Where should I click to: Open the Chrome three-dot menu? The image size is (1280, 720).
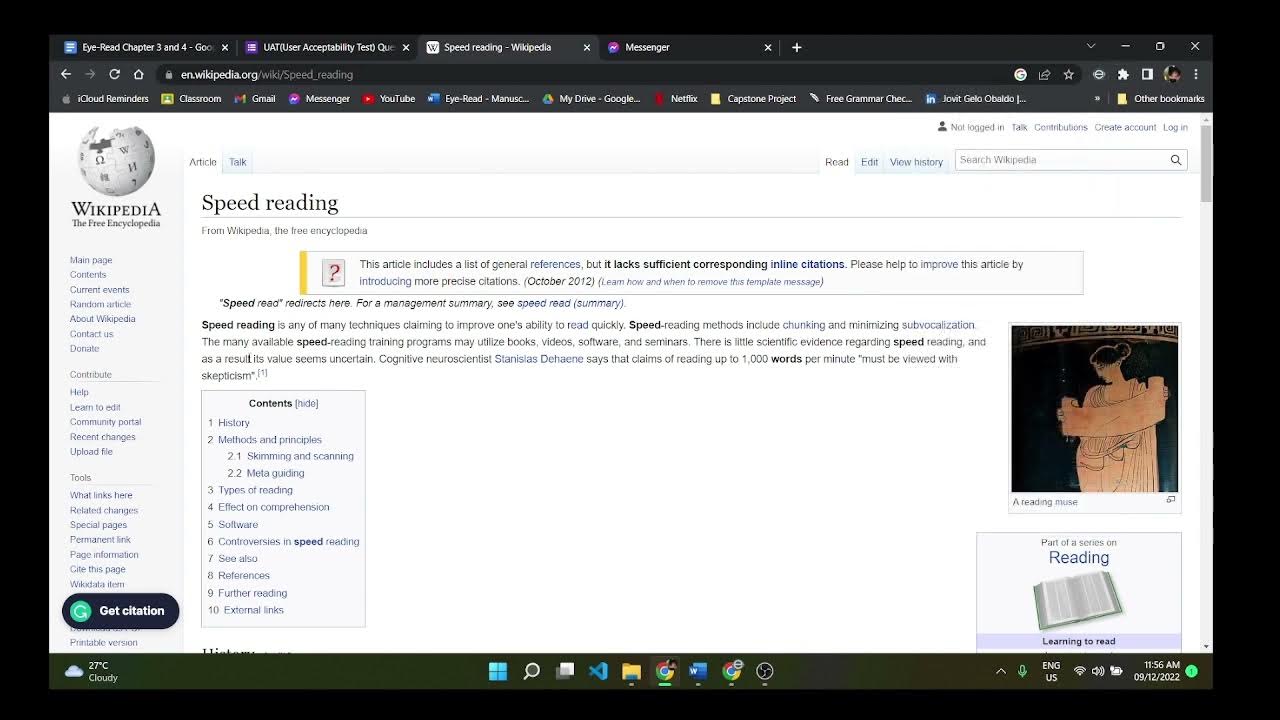click(x=1195, y=74)
